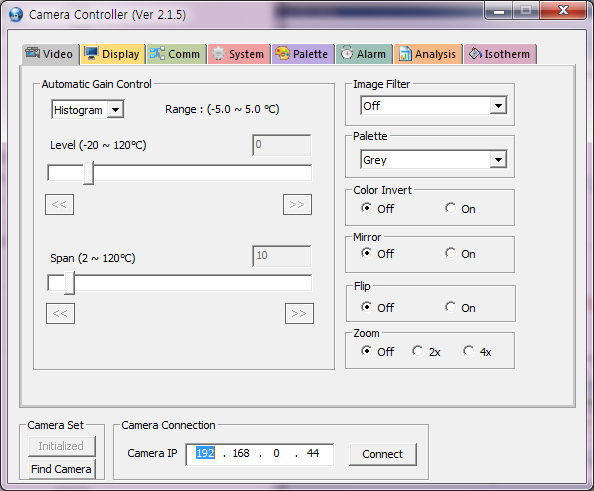The width and height of the screenshot is (594, 491).
Task: Click the Comm tab network icon
Action: [x=157, y=53]
